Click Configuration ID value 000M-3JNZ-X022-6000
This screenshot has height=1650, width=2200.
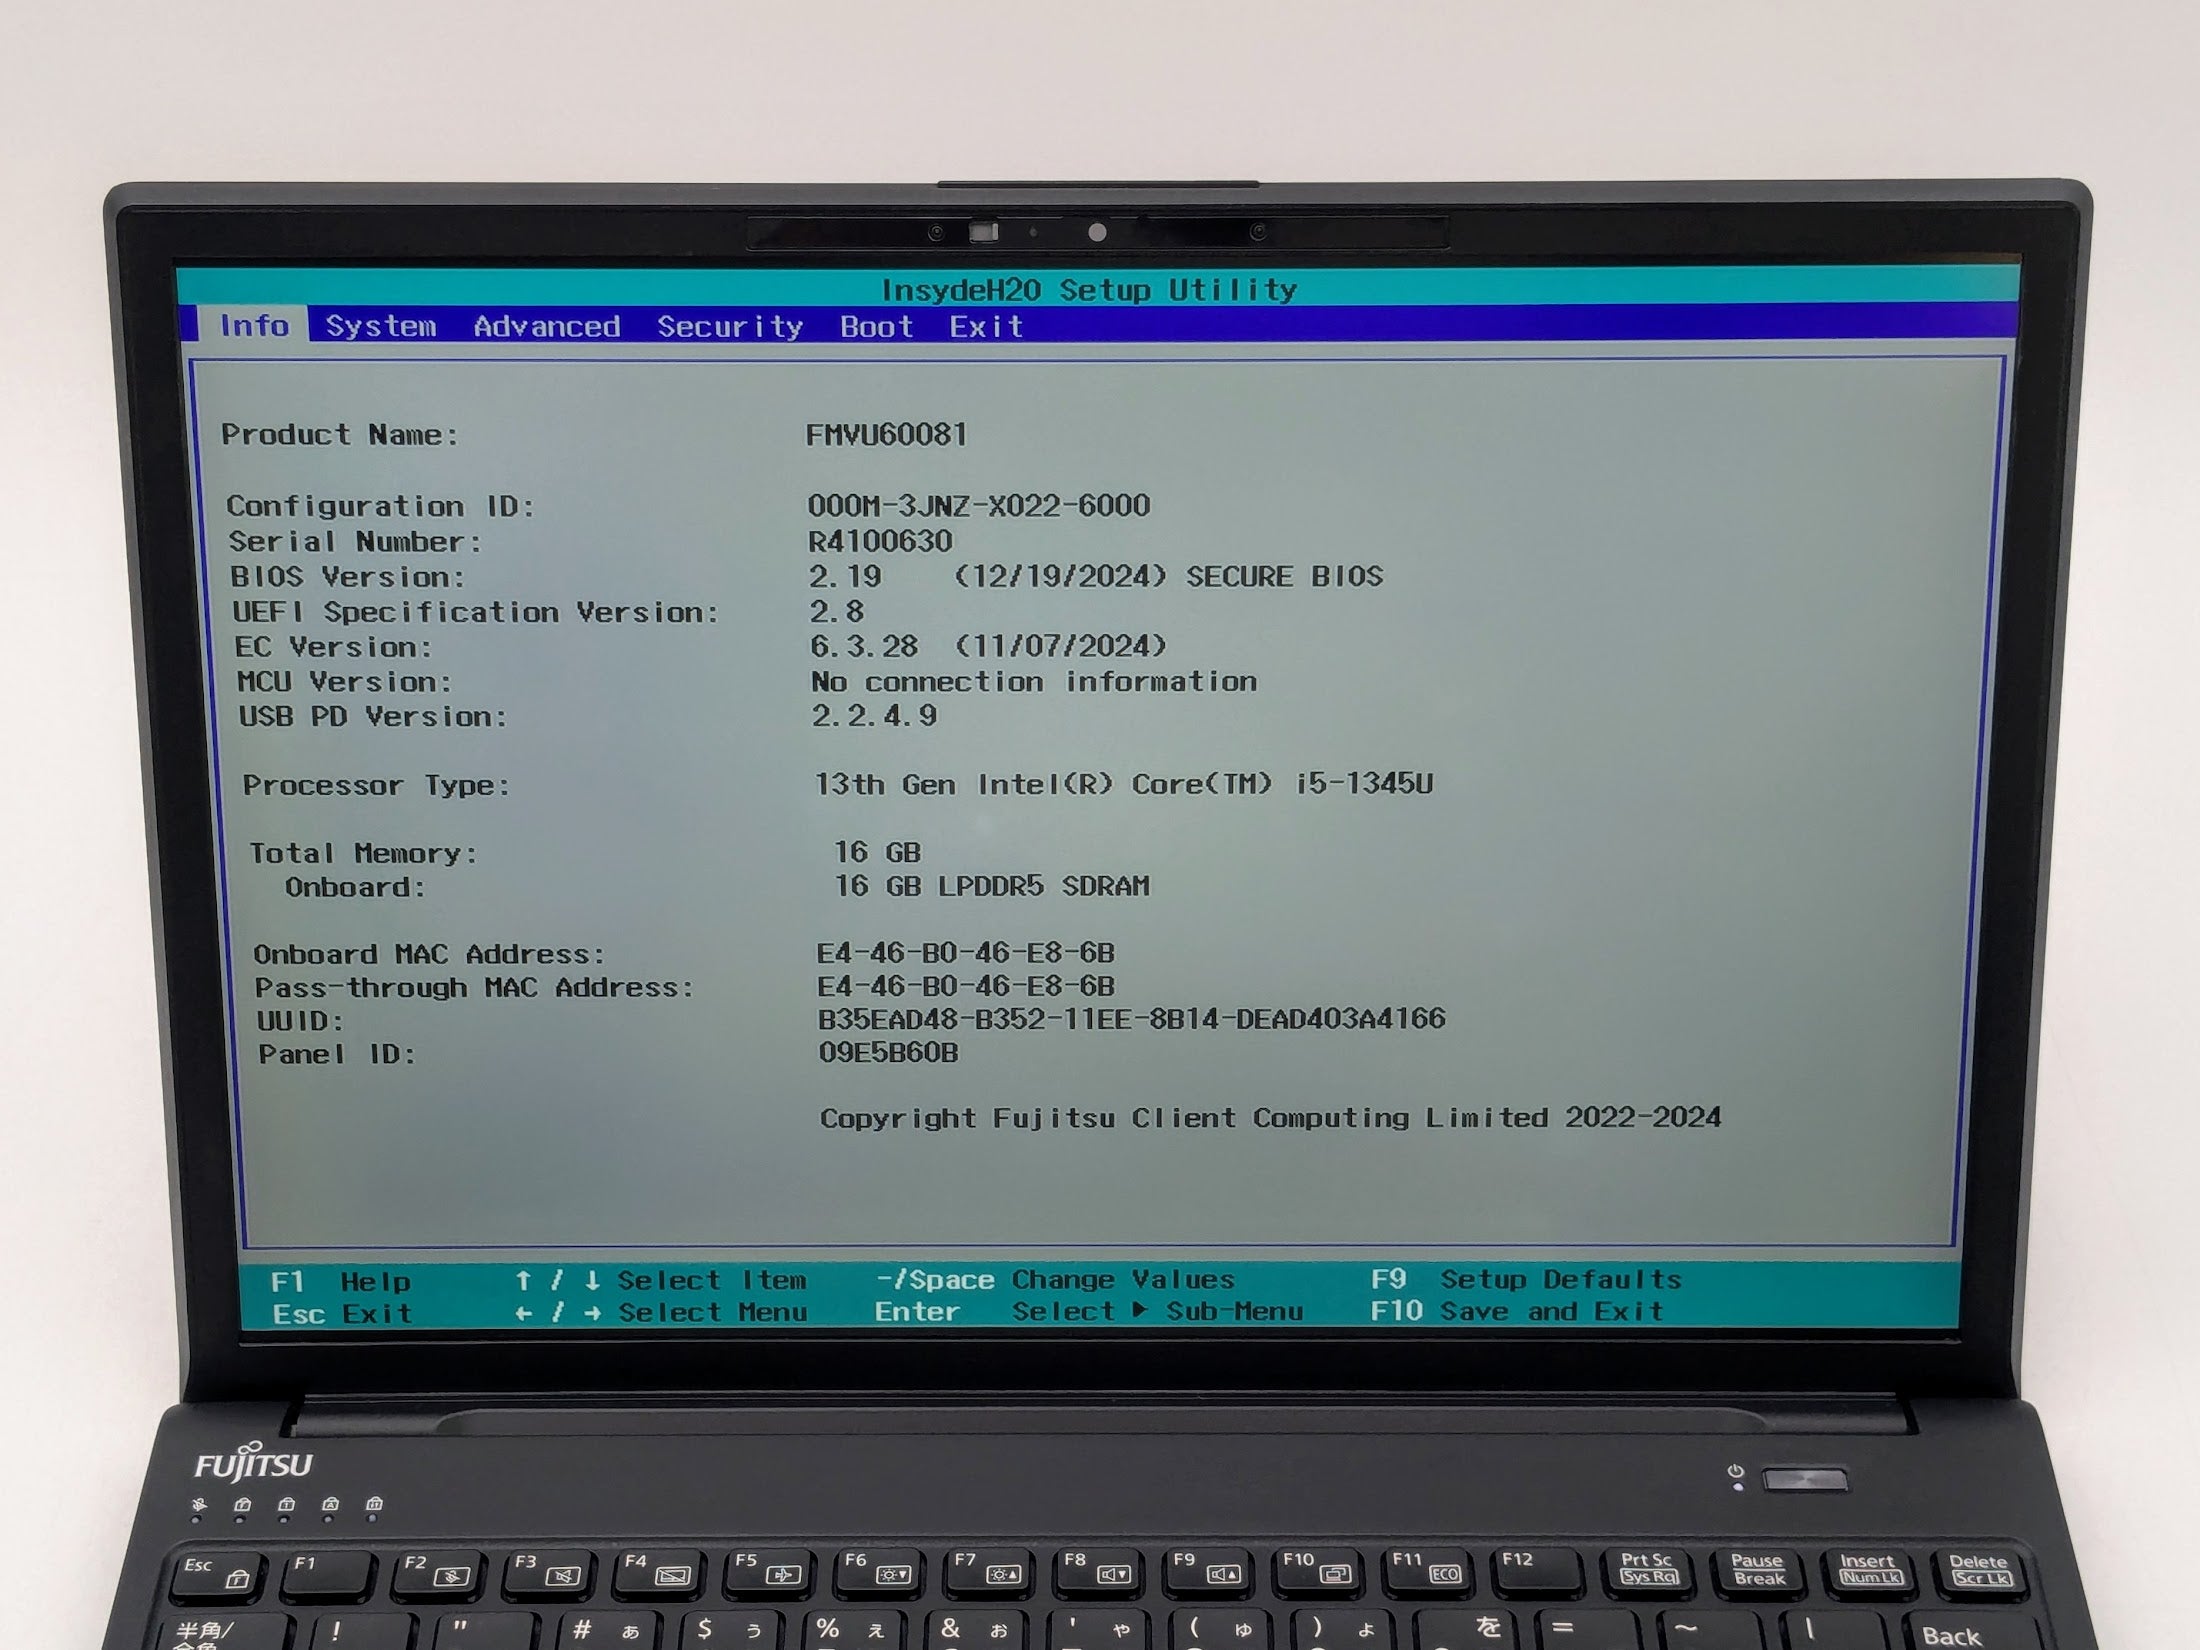click(x=979, y=505)
